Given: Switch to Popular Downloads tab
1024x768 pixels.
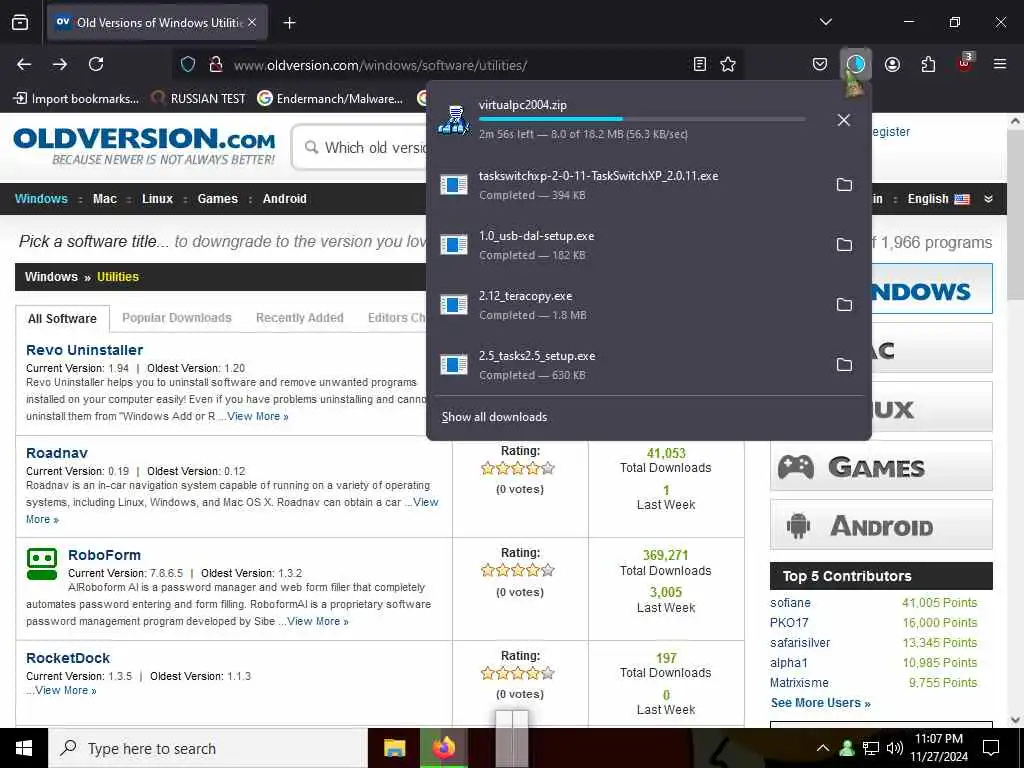Looking at the screenshot, I should (x=177, y=318).
